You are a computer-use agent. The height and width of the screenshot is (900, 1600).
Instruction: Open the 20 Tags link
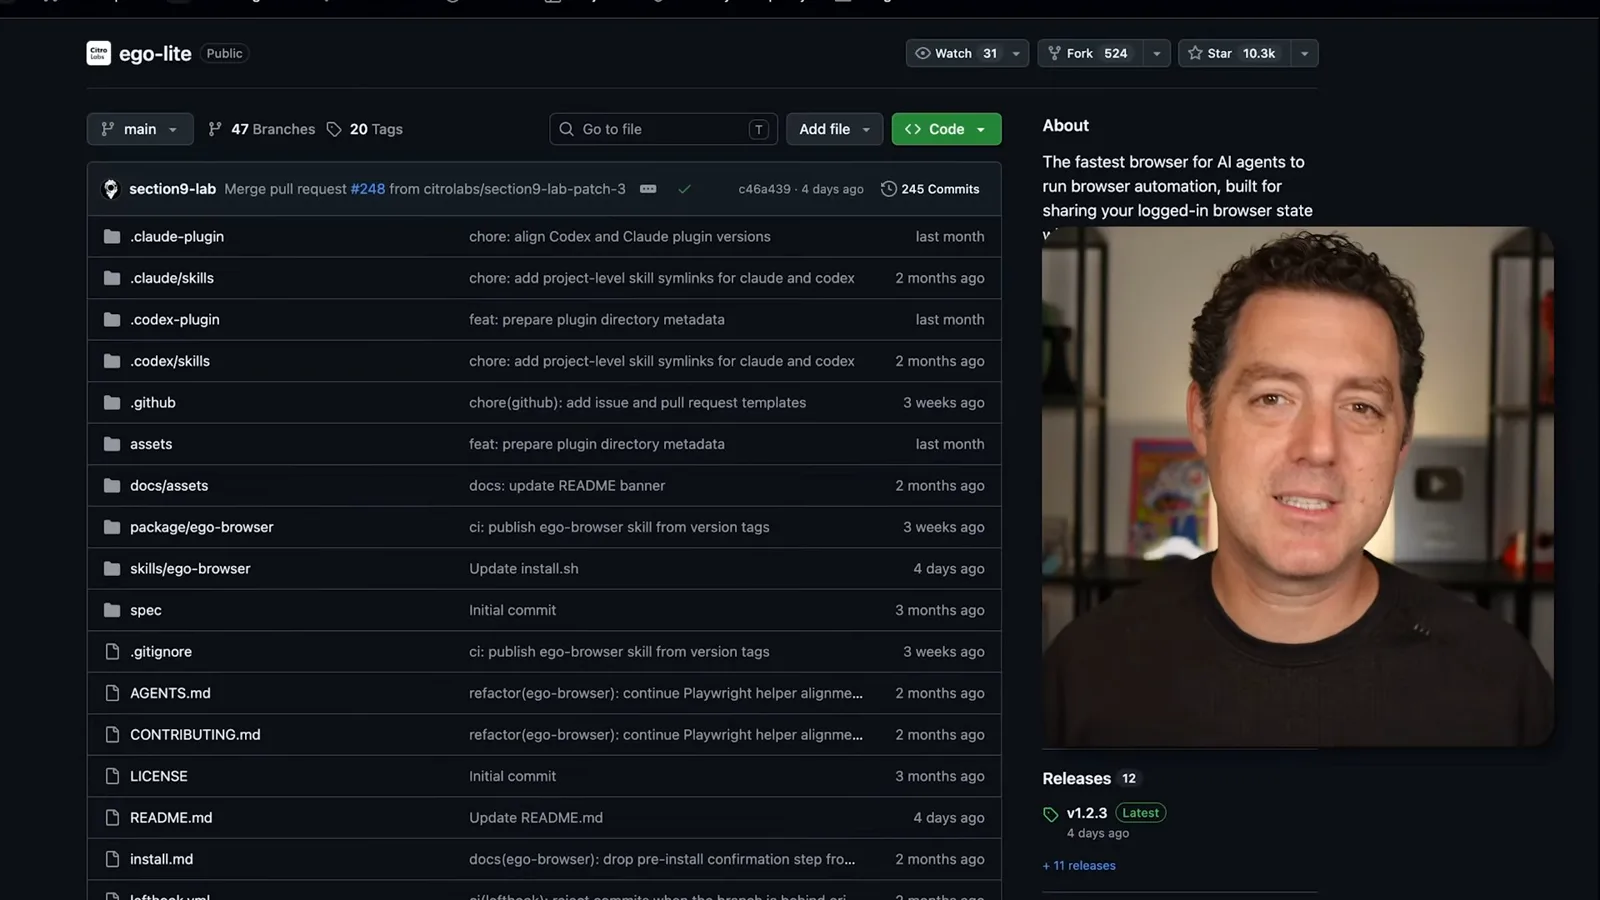pyautogui.click(x=365, y=129)
